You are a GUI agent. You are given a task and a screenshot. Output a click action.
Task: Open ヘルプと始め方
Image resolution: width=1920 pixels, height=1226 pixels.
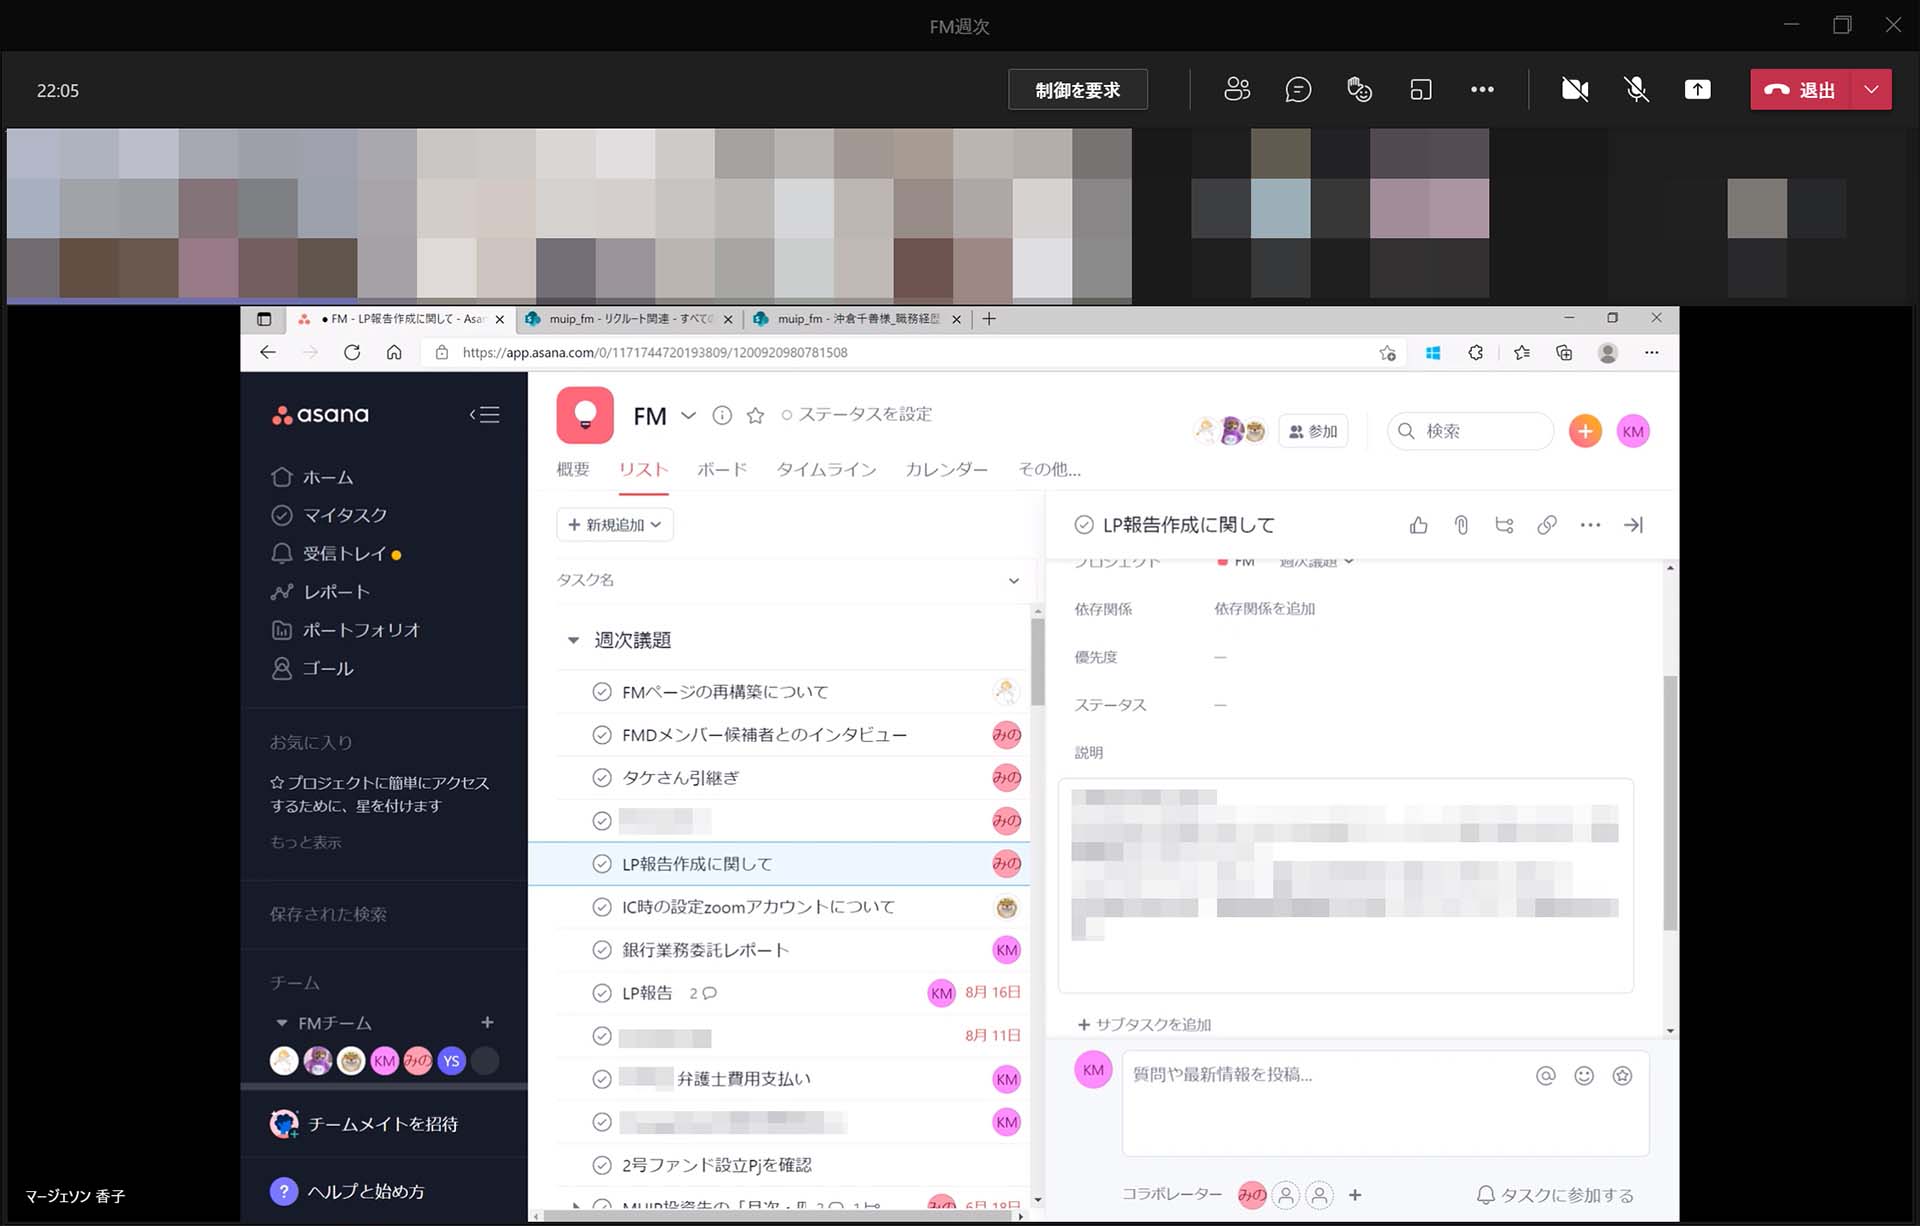click(348, 1192)
